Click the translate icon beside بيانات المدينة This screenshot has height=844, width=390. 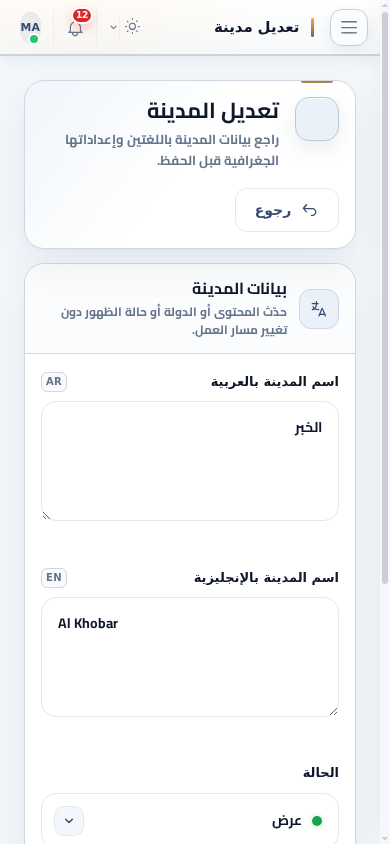pyautogui.click(x=319, y=309)
